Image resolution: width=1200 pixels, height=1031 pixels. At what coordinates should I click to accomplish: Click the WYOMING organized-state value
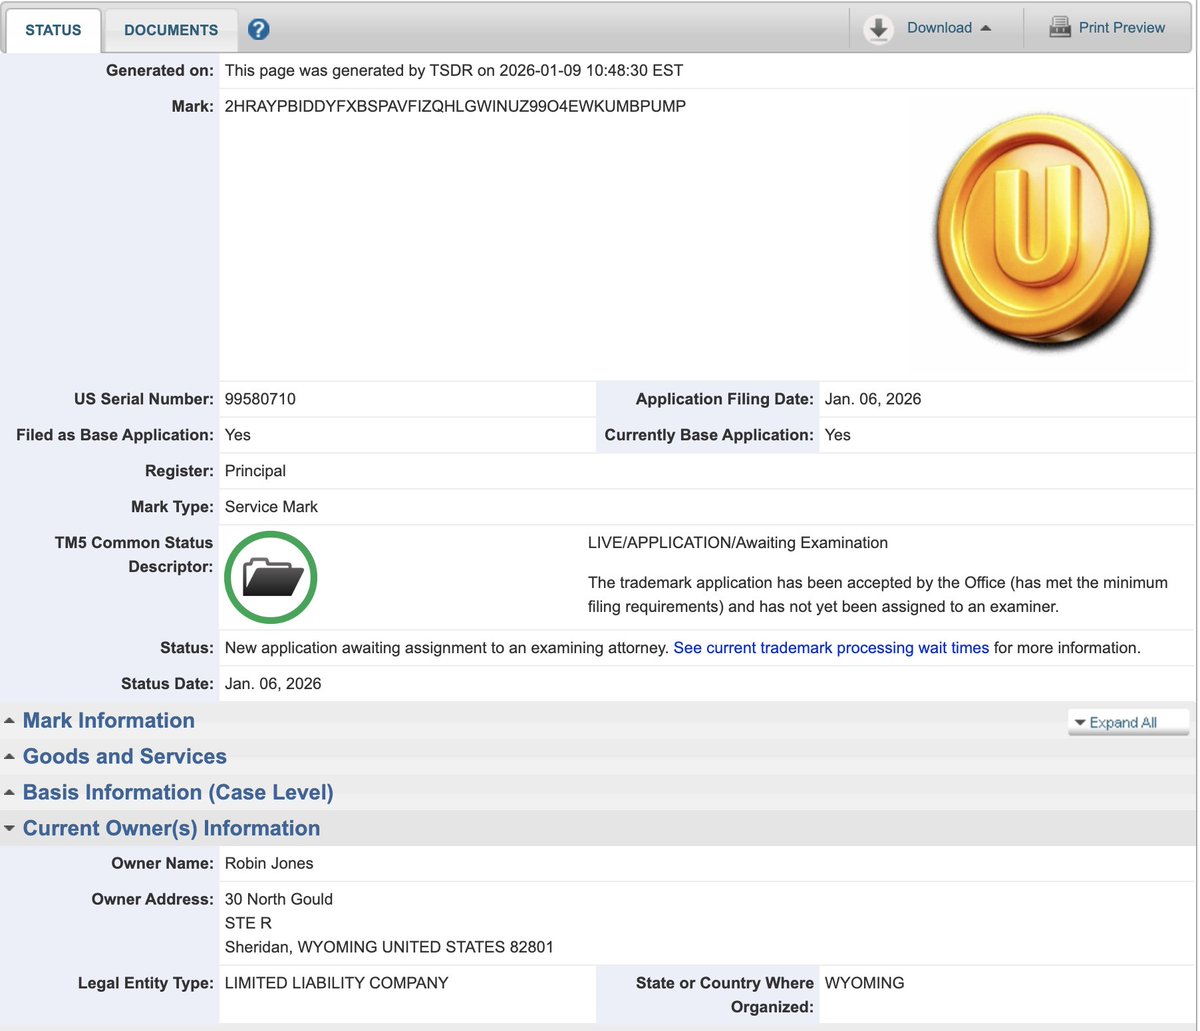point(865,983)
